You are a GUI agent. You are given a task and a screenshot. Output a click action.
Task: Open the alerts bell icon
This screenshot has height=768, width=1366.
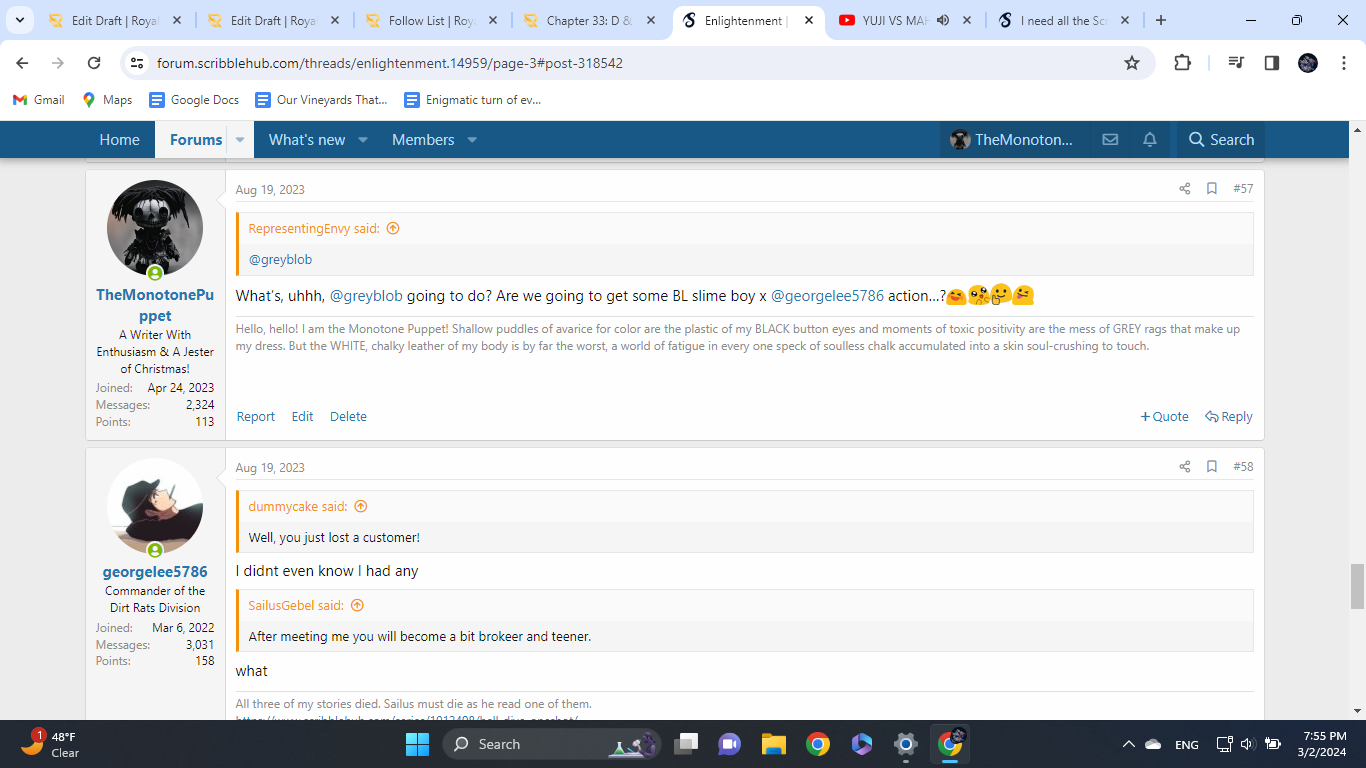[x=1149, y=139]
